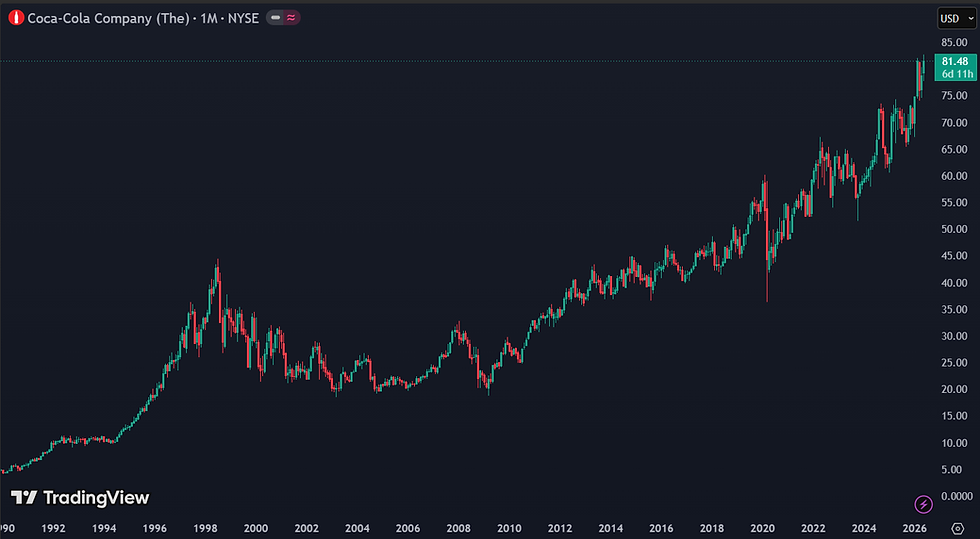Click the Coca-Cola Company (The) symbol title

pos(108,18)
